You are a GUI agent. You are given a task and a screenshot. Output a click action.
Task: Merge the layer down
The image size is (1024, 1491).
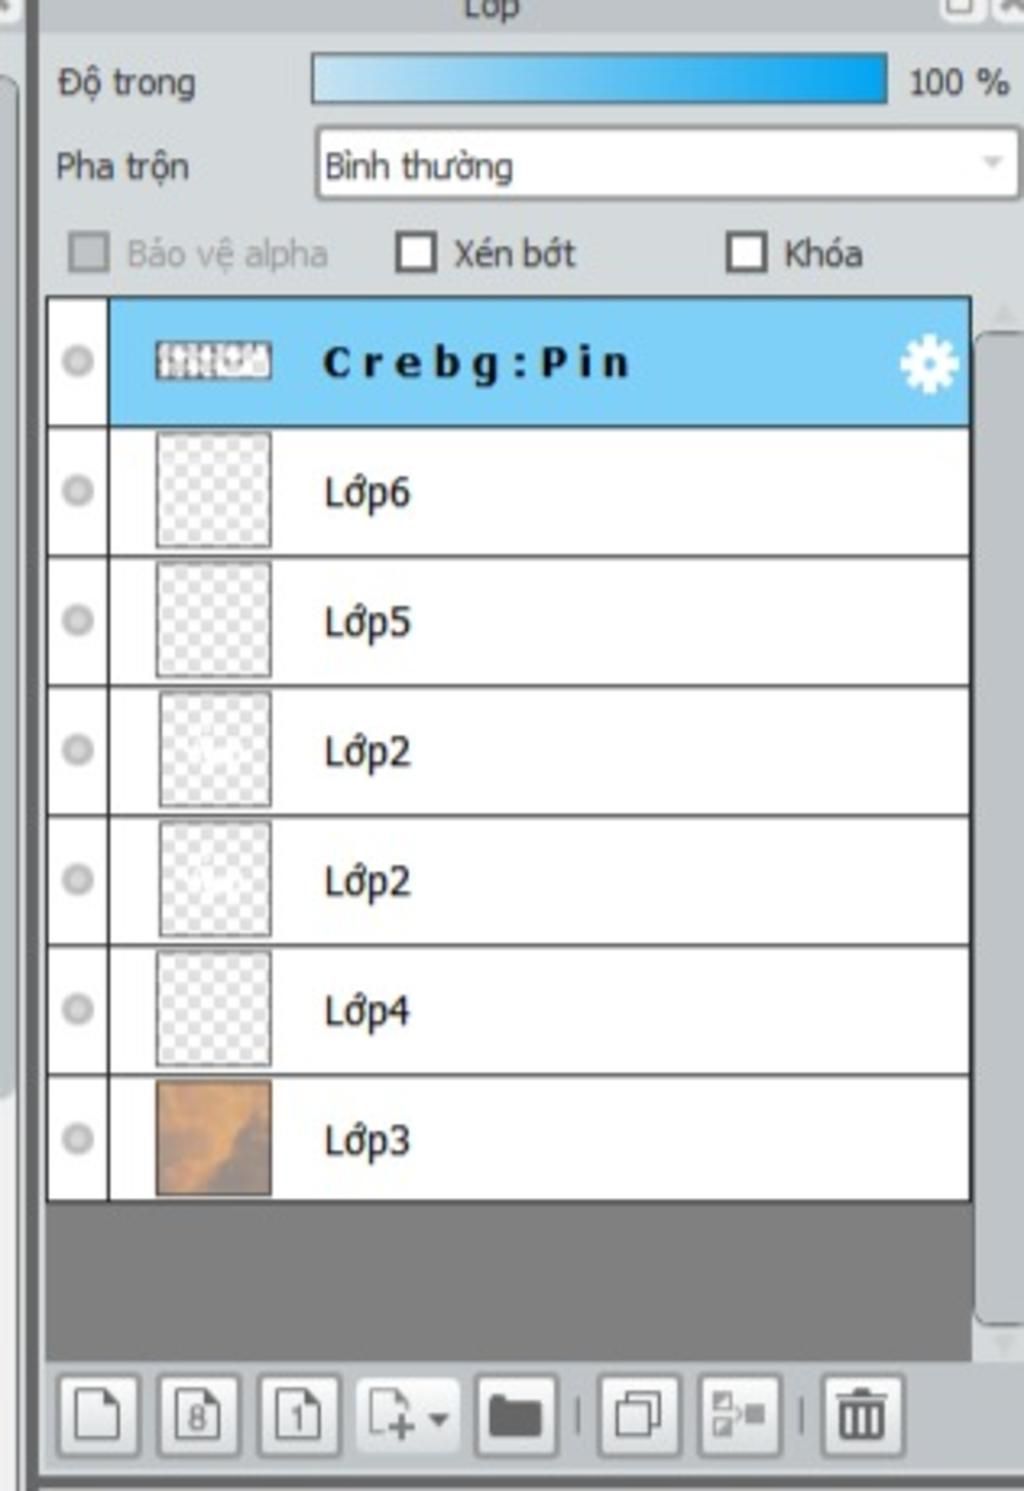pos(739,1415)
